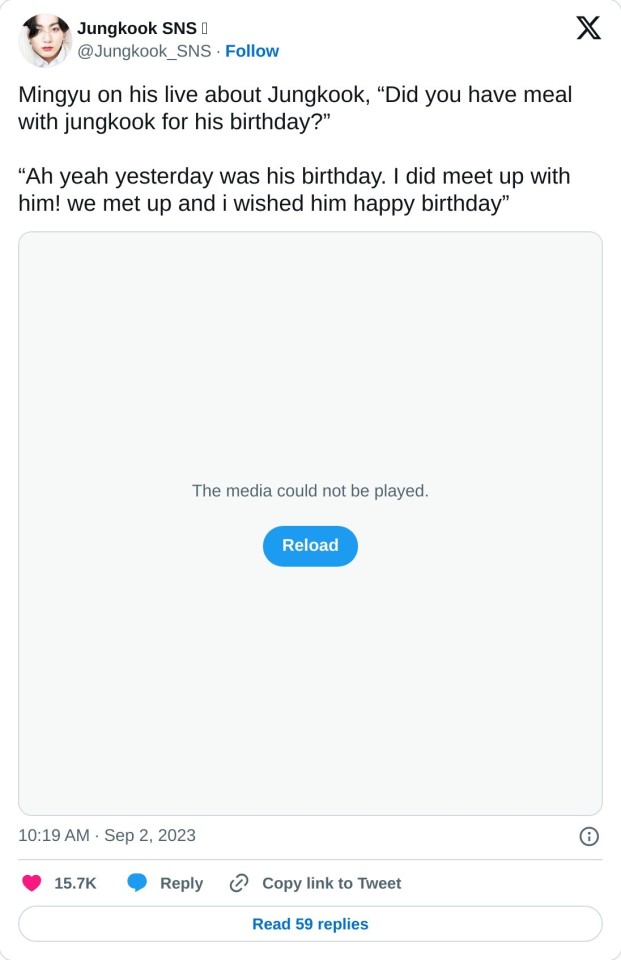Click the media could not be played message

point(310,491)
